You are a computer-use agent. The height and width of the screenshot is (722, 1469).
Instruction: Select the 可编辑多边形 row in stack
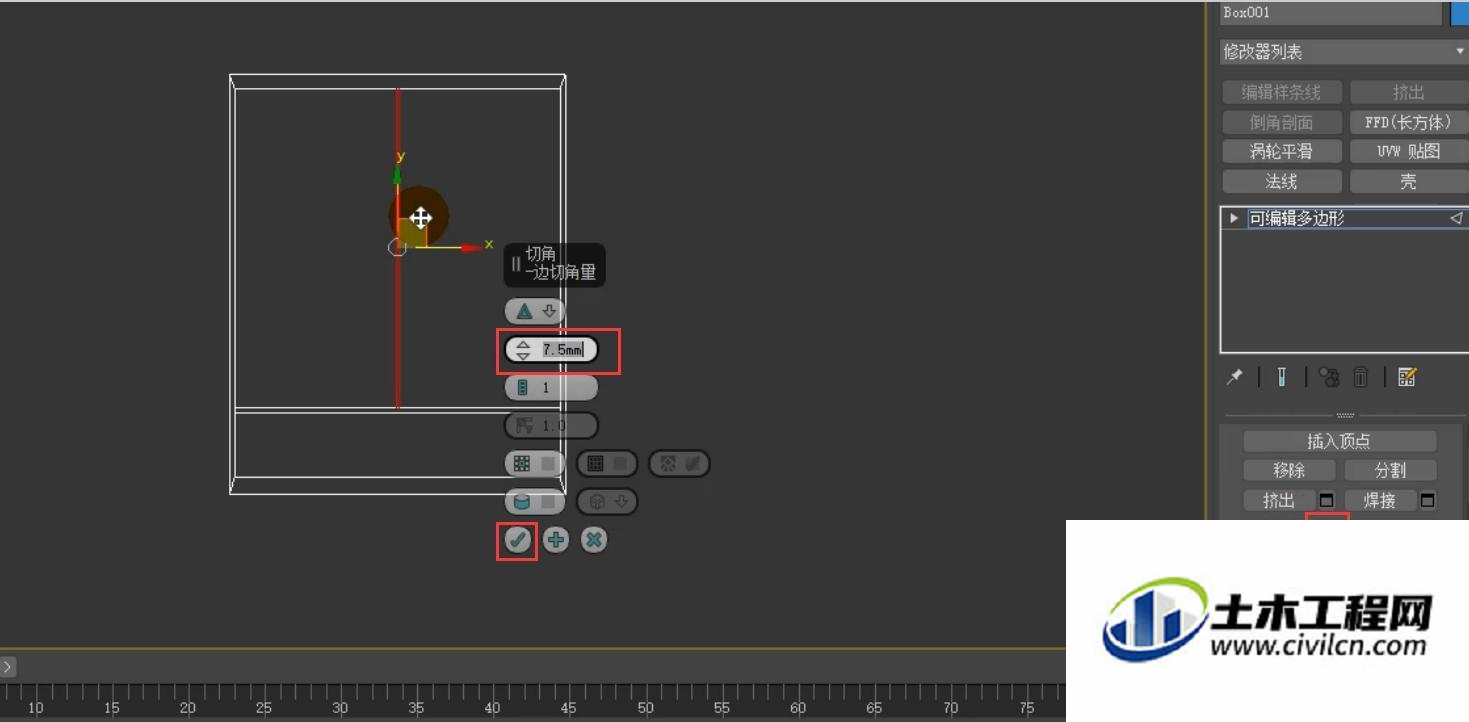[1345, 218]
